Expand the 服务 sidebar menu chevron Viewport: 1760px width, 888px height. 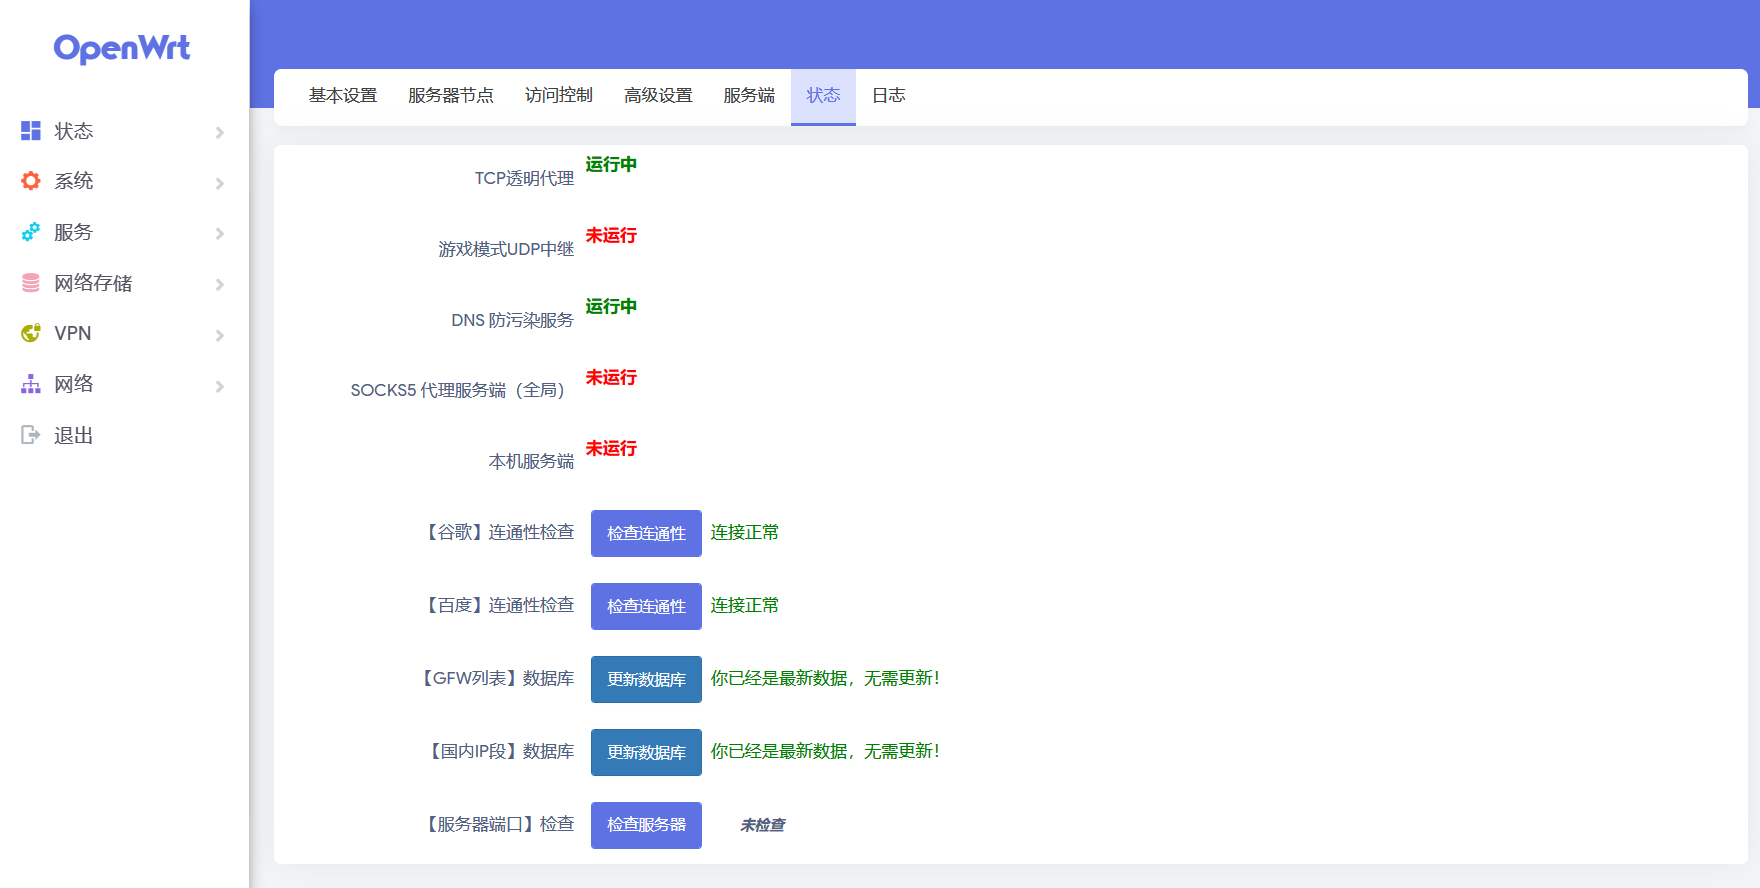click(x=220, y=233)
